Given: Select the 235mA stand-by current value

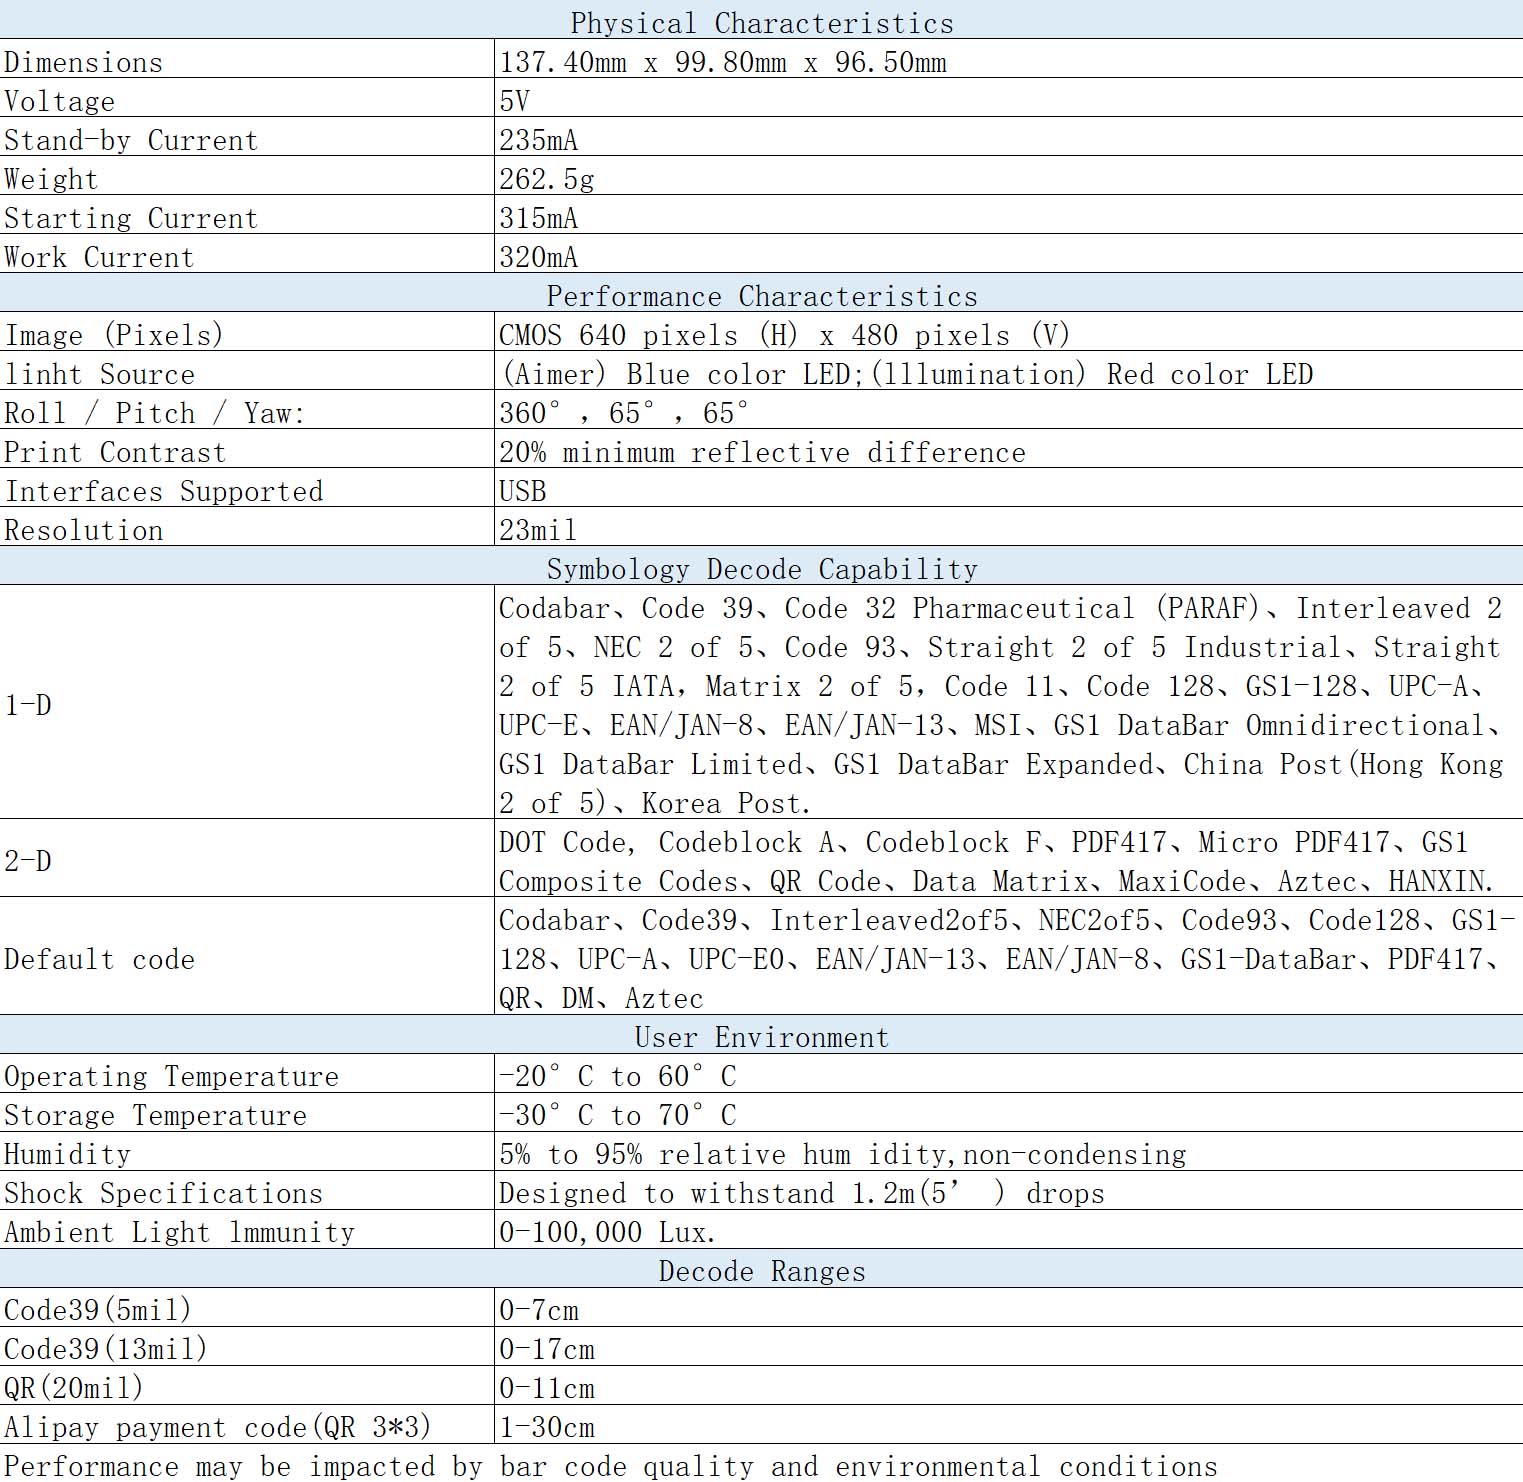Looking at the screenshot, I should [x=539, y=140].
